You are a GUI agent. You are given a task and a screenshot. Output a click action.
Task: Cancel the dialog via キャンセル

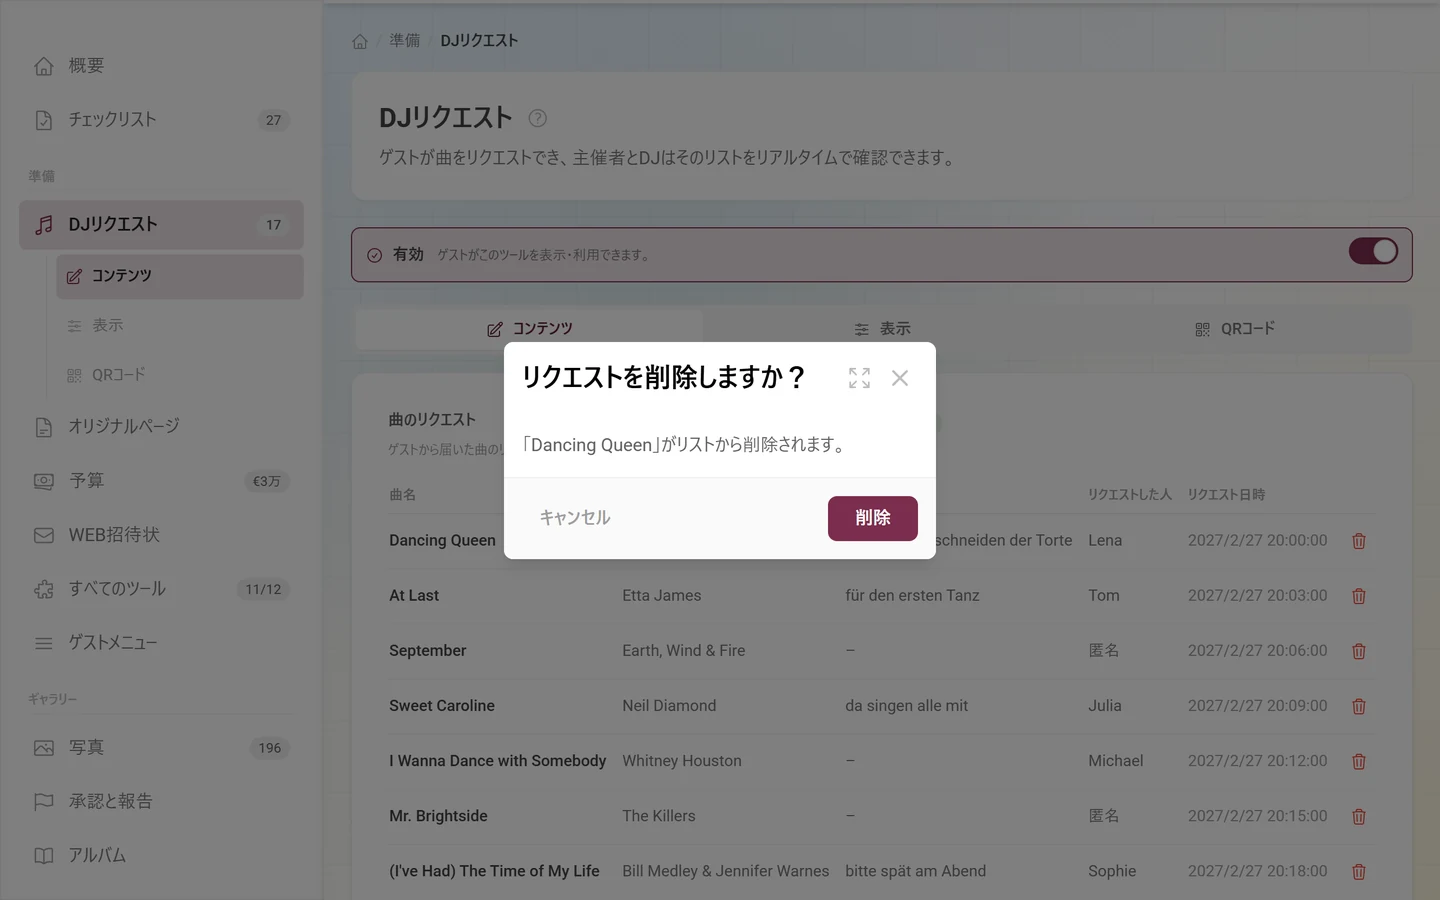(575, 518)
